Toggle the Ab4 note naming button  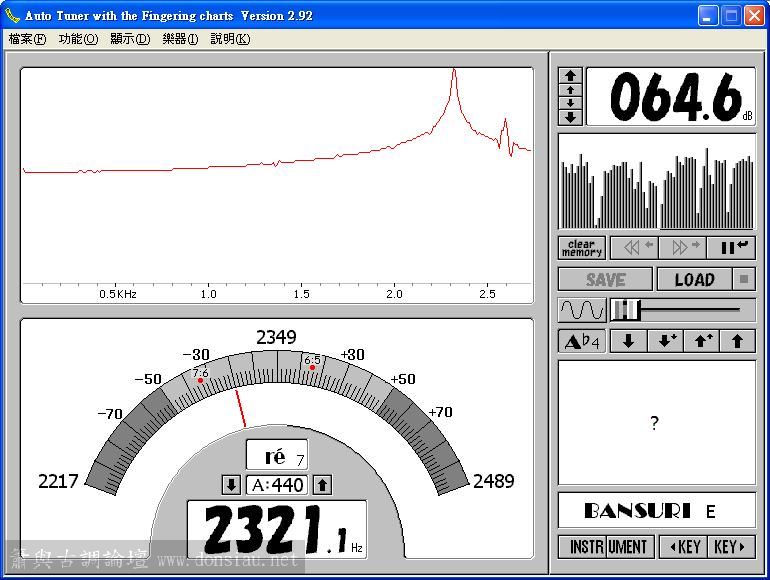tap(582, 341)
